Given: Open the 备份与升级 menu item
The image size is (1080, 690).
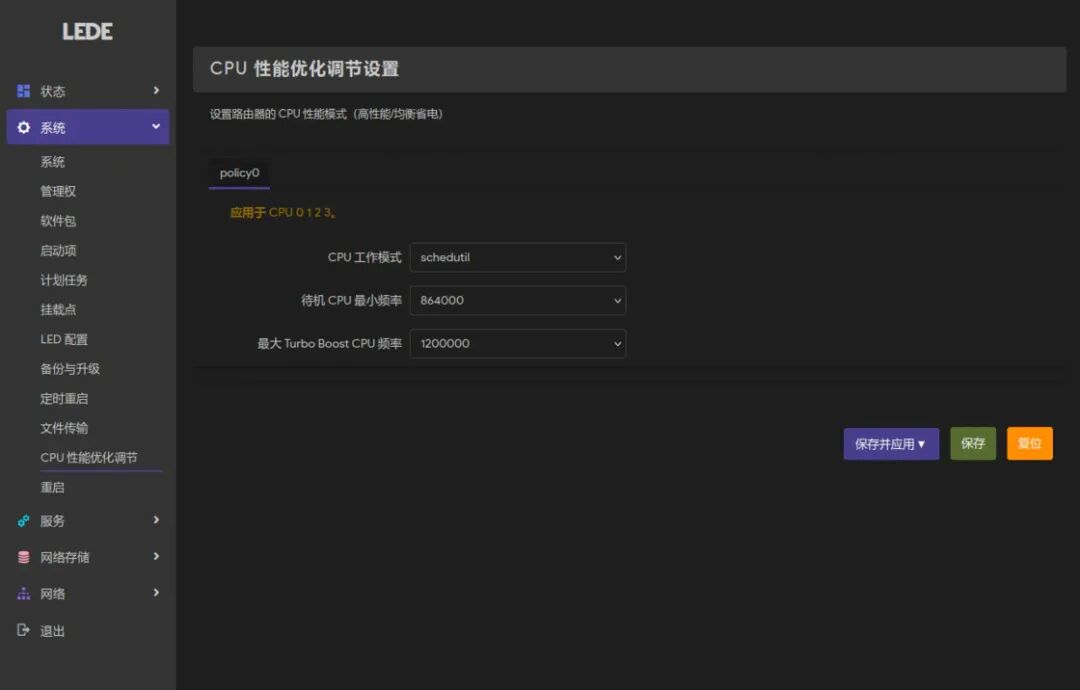Looking at the screenshot, I should click(x=70, y=369).
